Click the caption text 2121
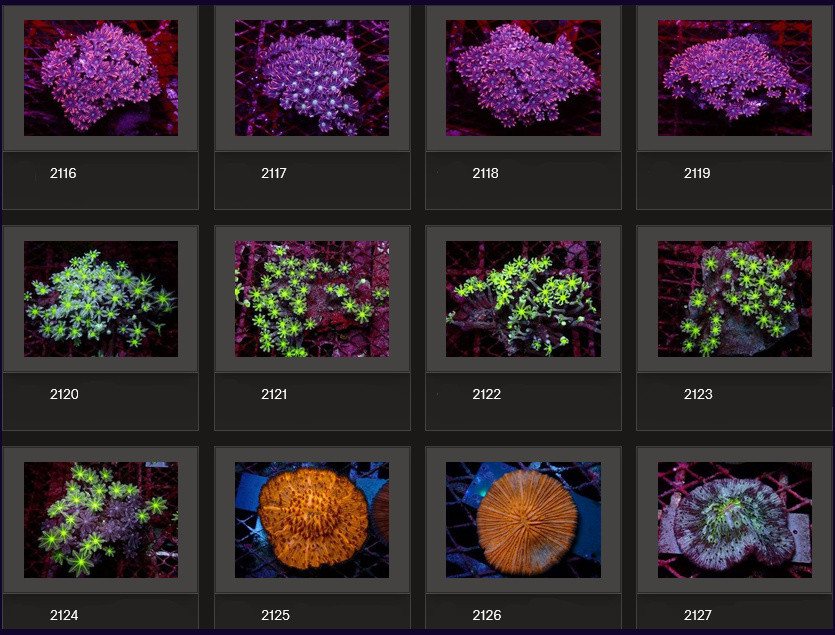The height and width of the screenshot is (635, 835). (x=274, y=394)
